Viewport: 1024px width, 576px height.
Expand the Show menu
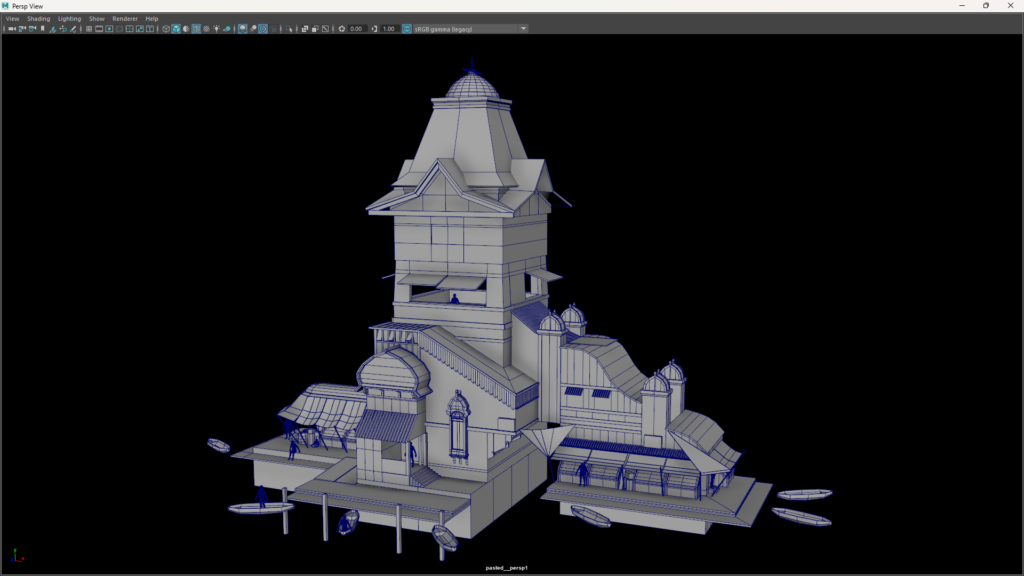[96, 18]
